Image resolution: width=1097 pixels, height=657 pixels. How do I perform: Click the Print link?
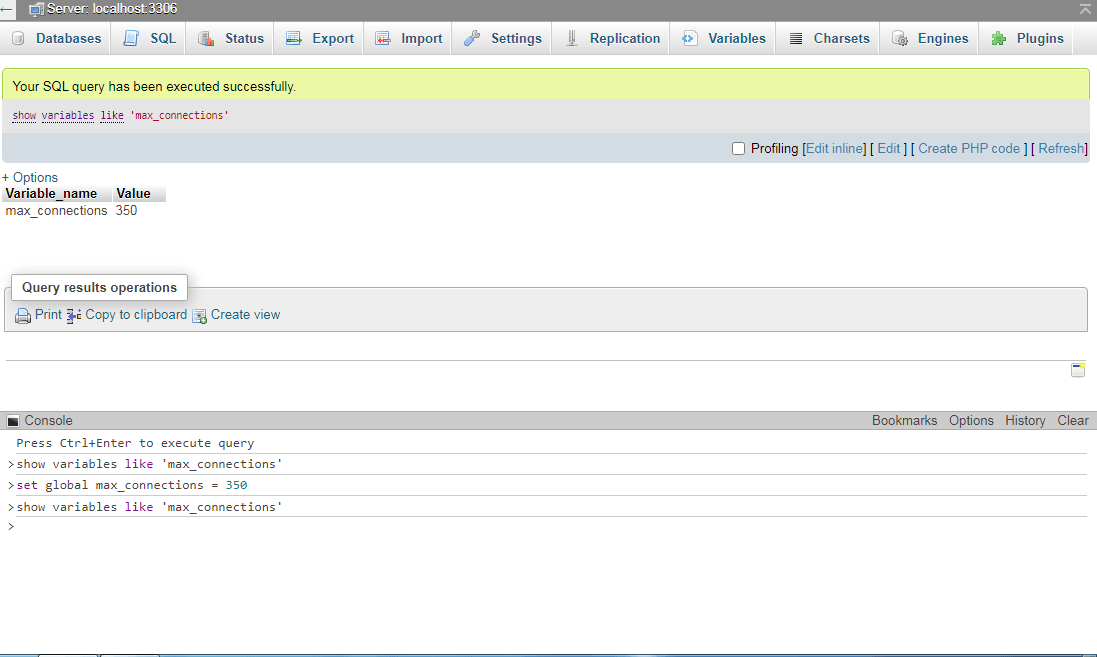coord(48,315)
